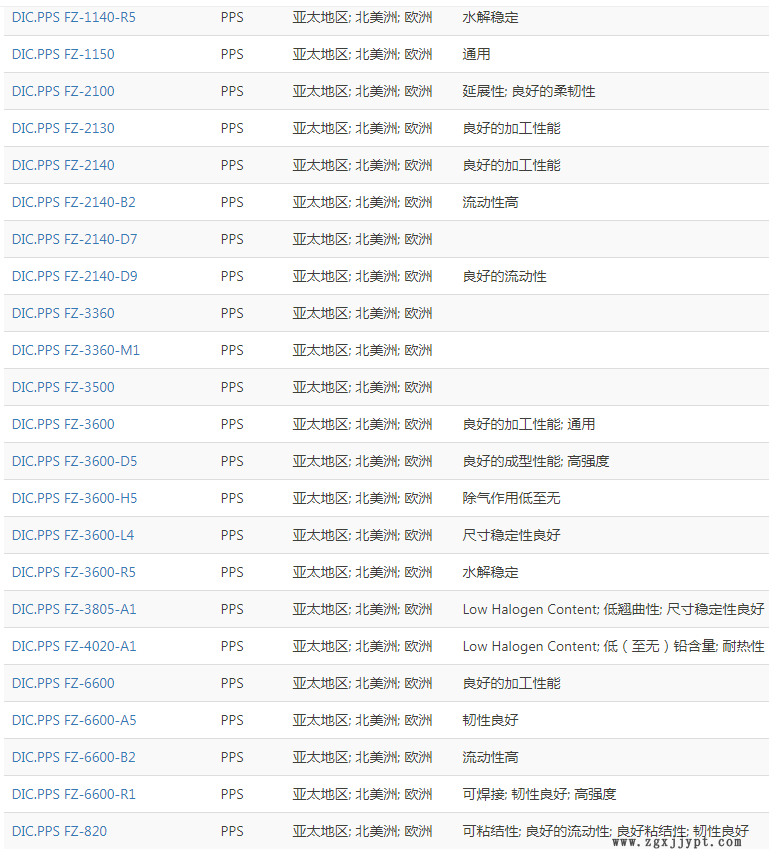Open DIC.PPS FZ-3500 product link
Image resolution: width=769 pixels, height=864 pixels.
pyautogui.click(x=63, y=387)
